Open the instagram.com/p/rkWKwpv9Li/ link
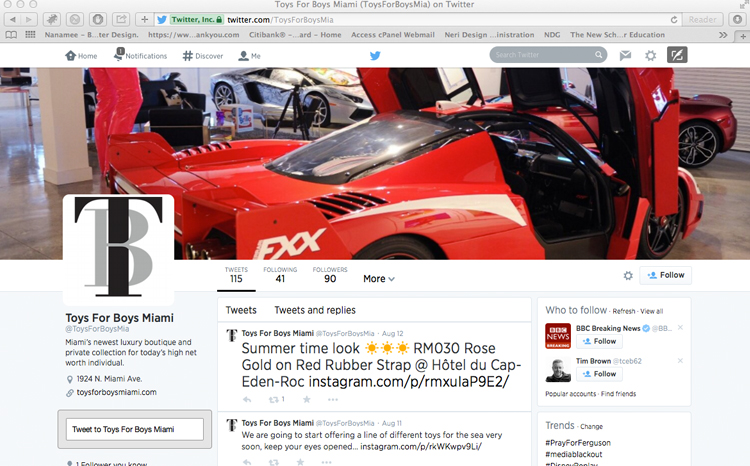Screen dimensions: 750x466 (x=421, y=446)
